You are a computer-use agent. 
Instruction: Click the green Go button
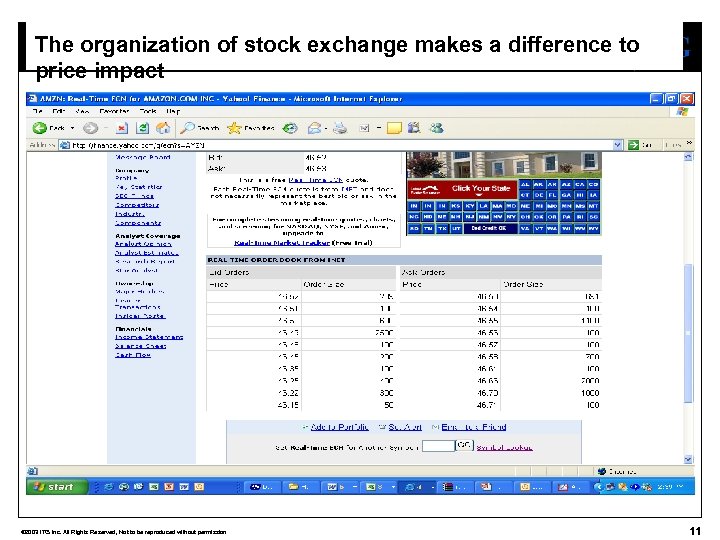point(641,145)
